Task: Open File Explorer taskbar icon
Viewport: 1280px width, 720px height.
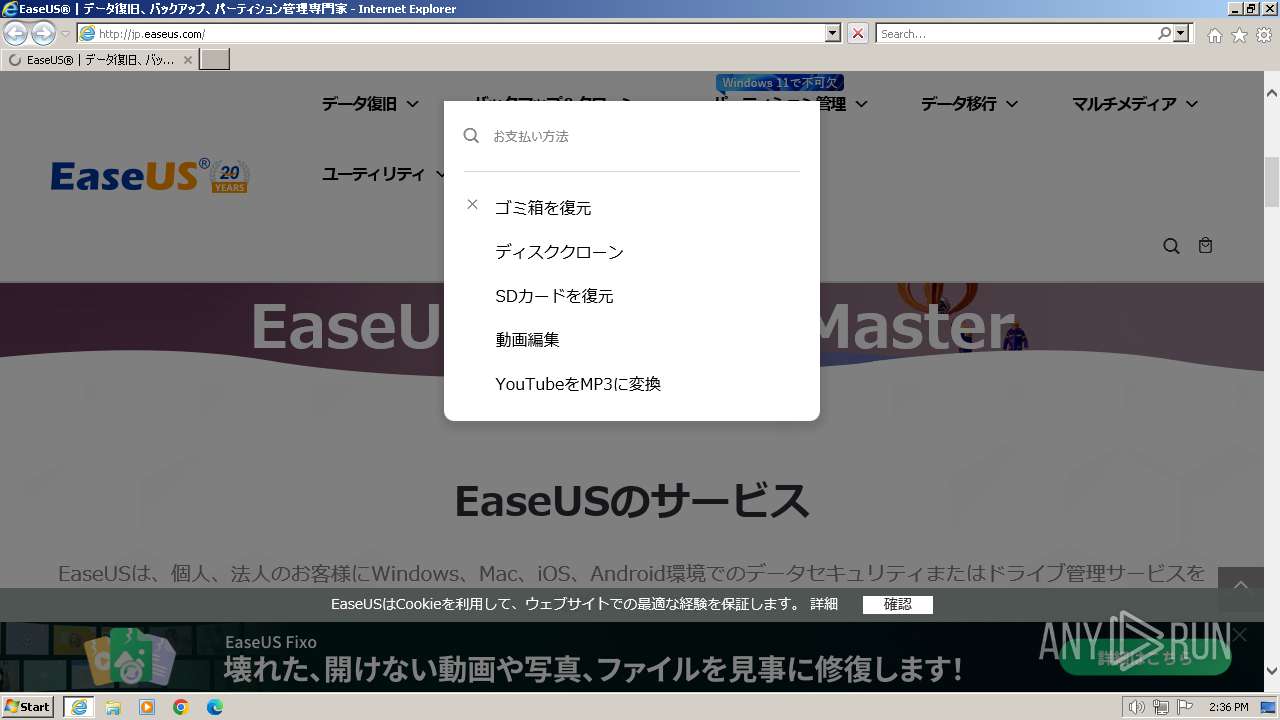Action: tap(113, 707)
